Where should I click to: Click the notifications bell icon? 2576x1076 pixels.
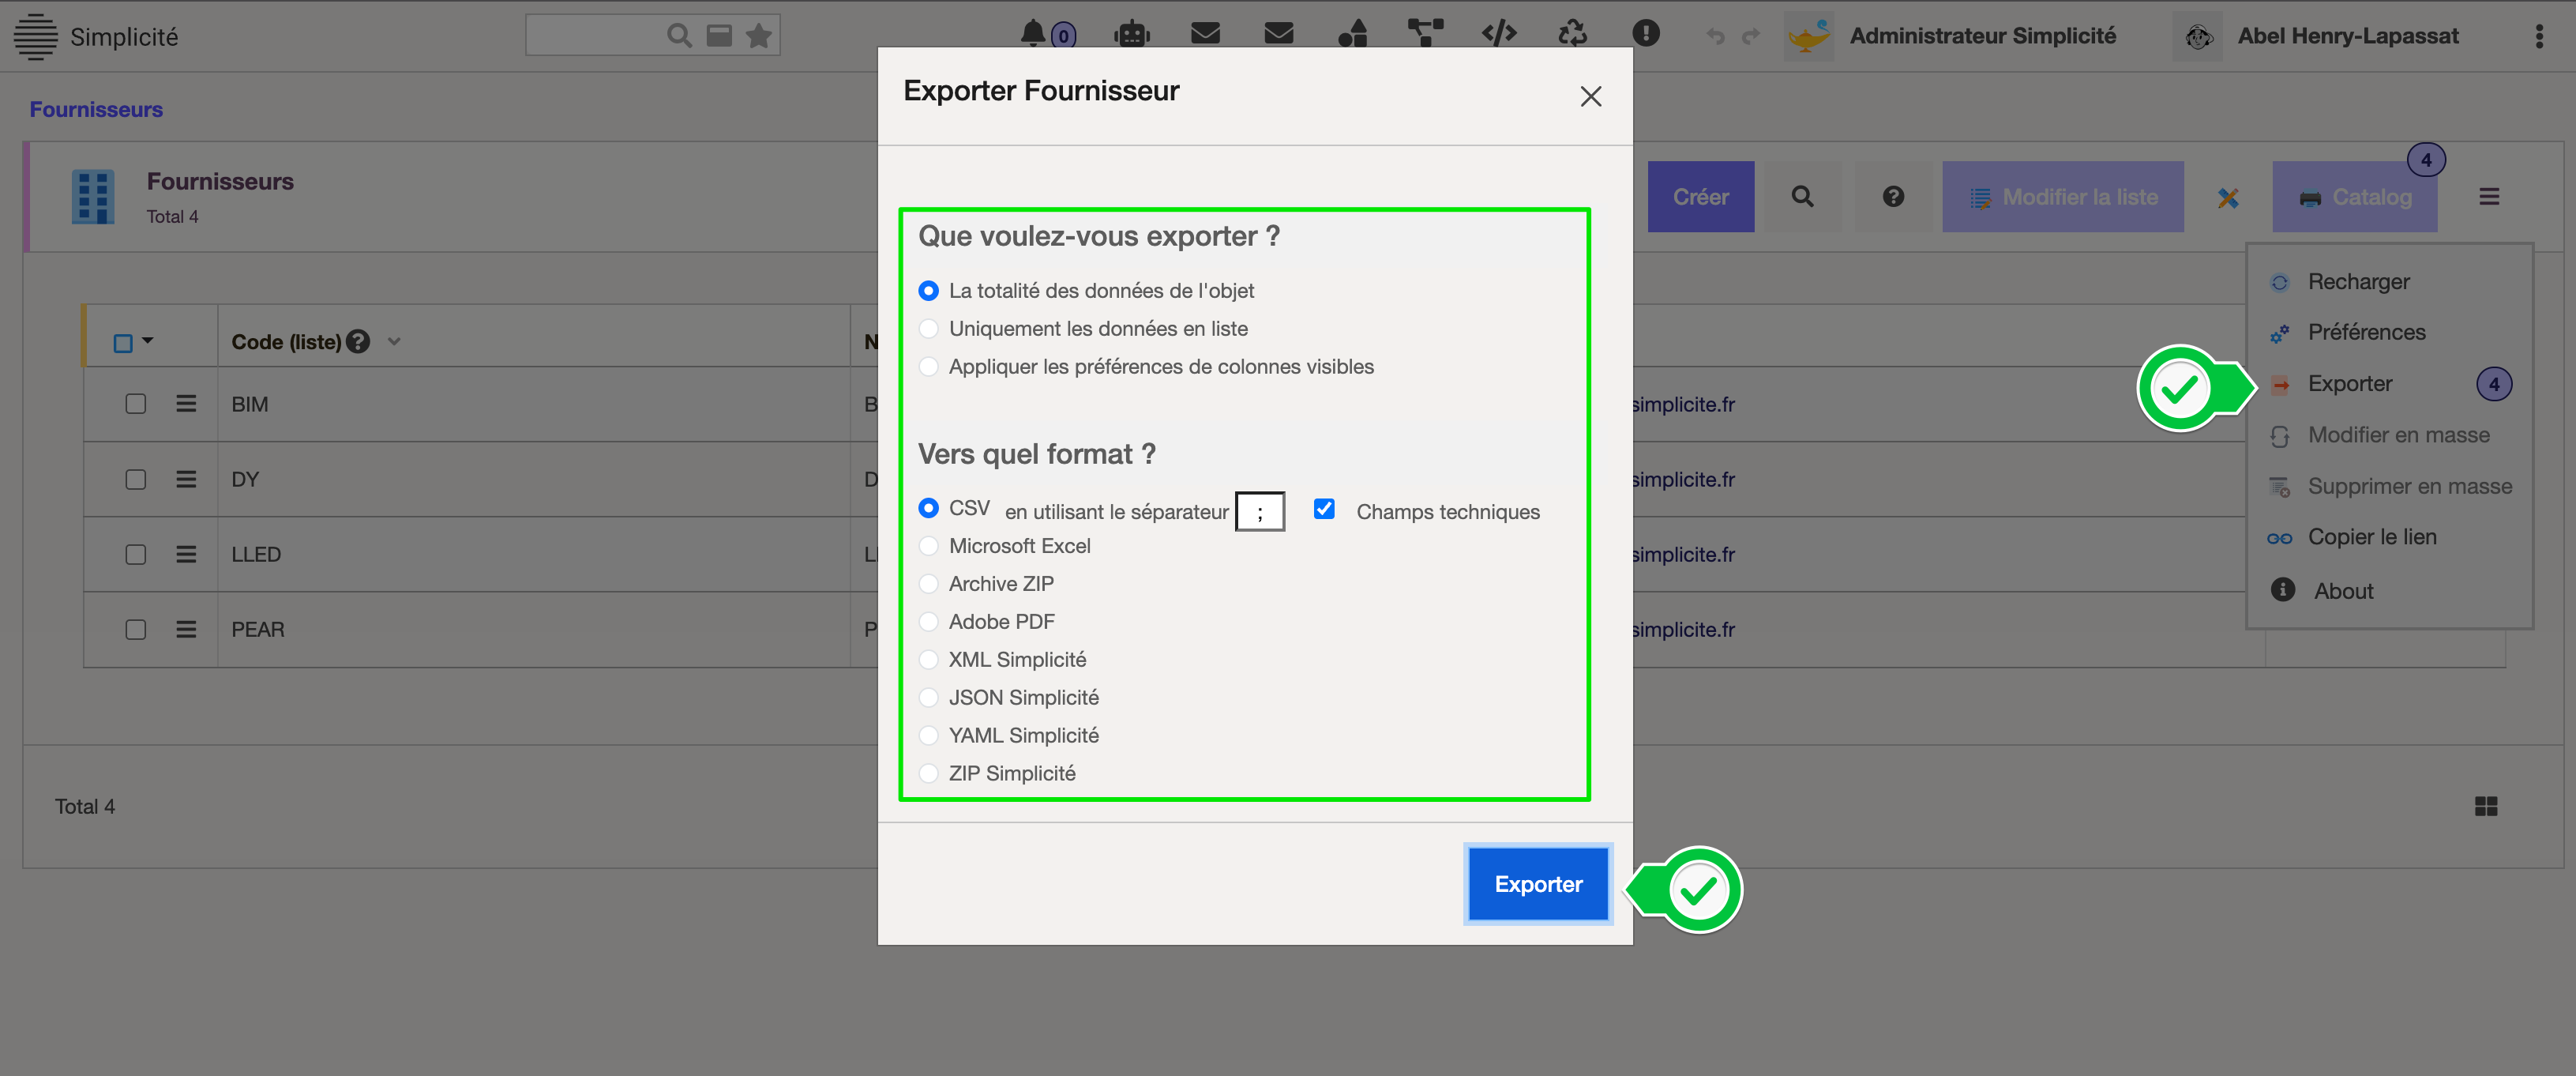1033,34
